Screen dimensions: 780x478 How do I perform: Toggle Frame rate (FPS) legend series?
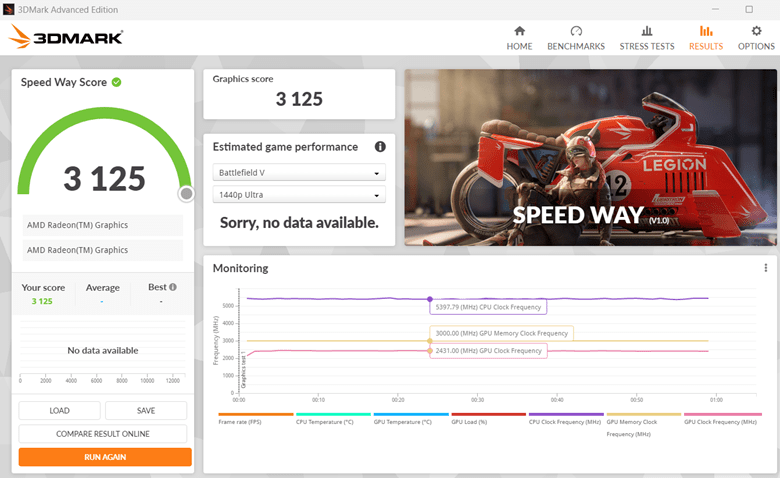coord(255,422)
